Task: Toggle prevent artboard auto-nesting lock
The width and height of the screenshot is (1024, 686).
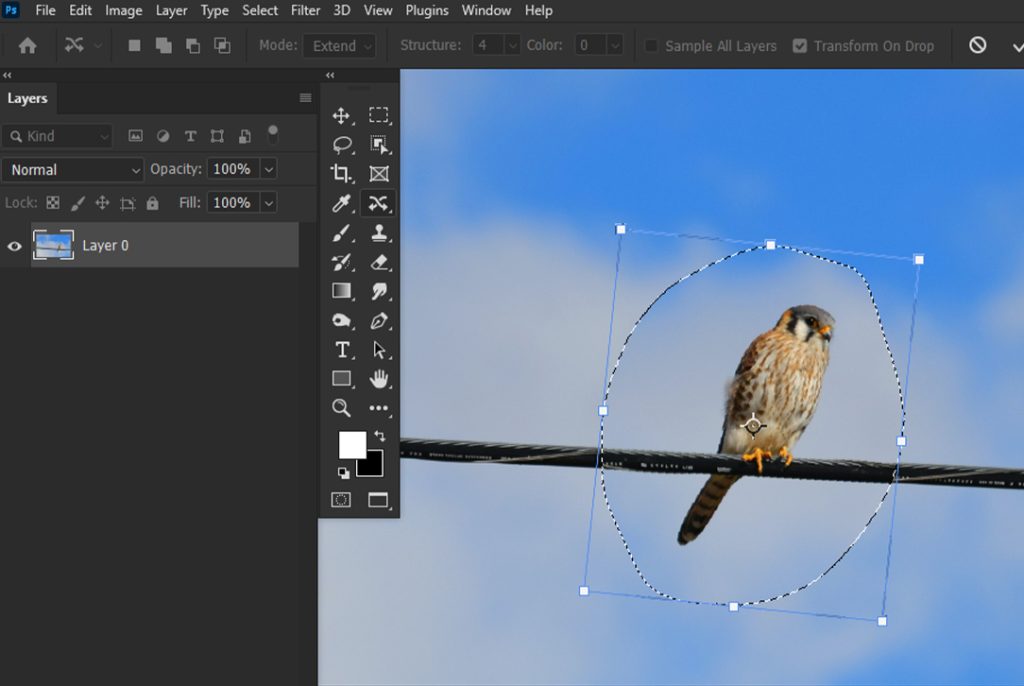Action: point(127,203)
